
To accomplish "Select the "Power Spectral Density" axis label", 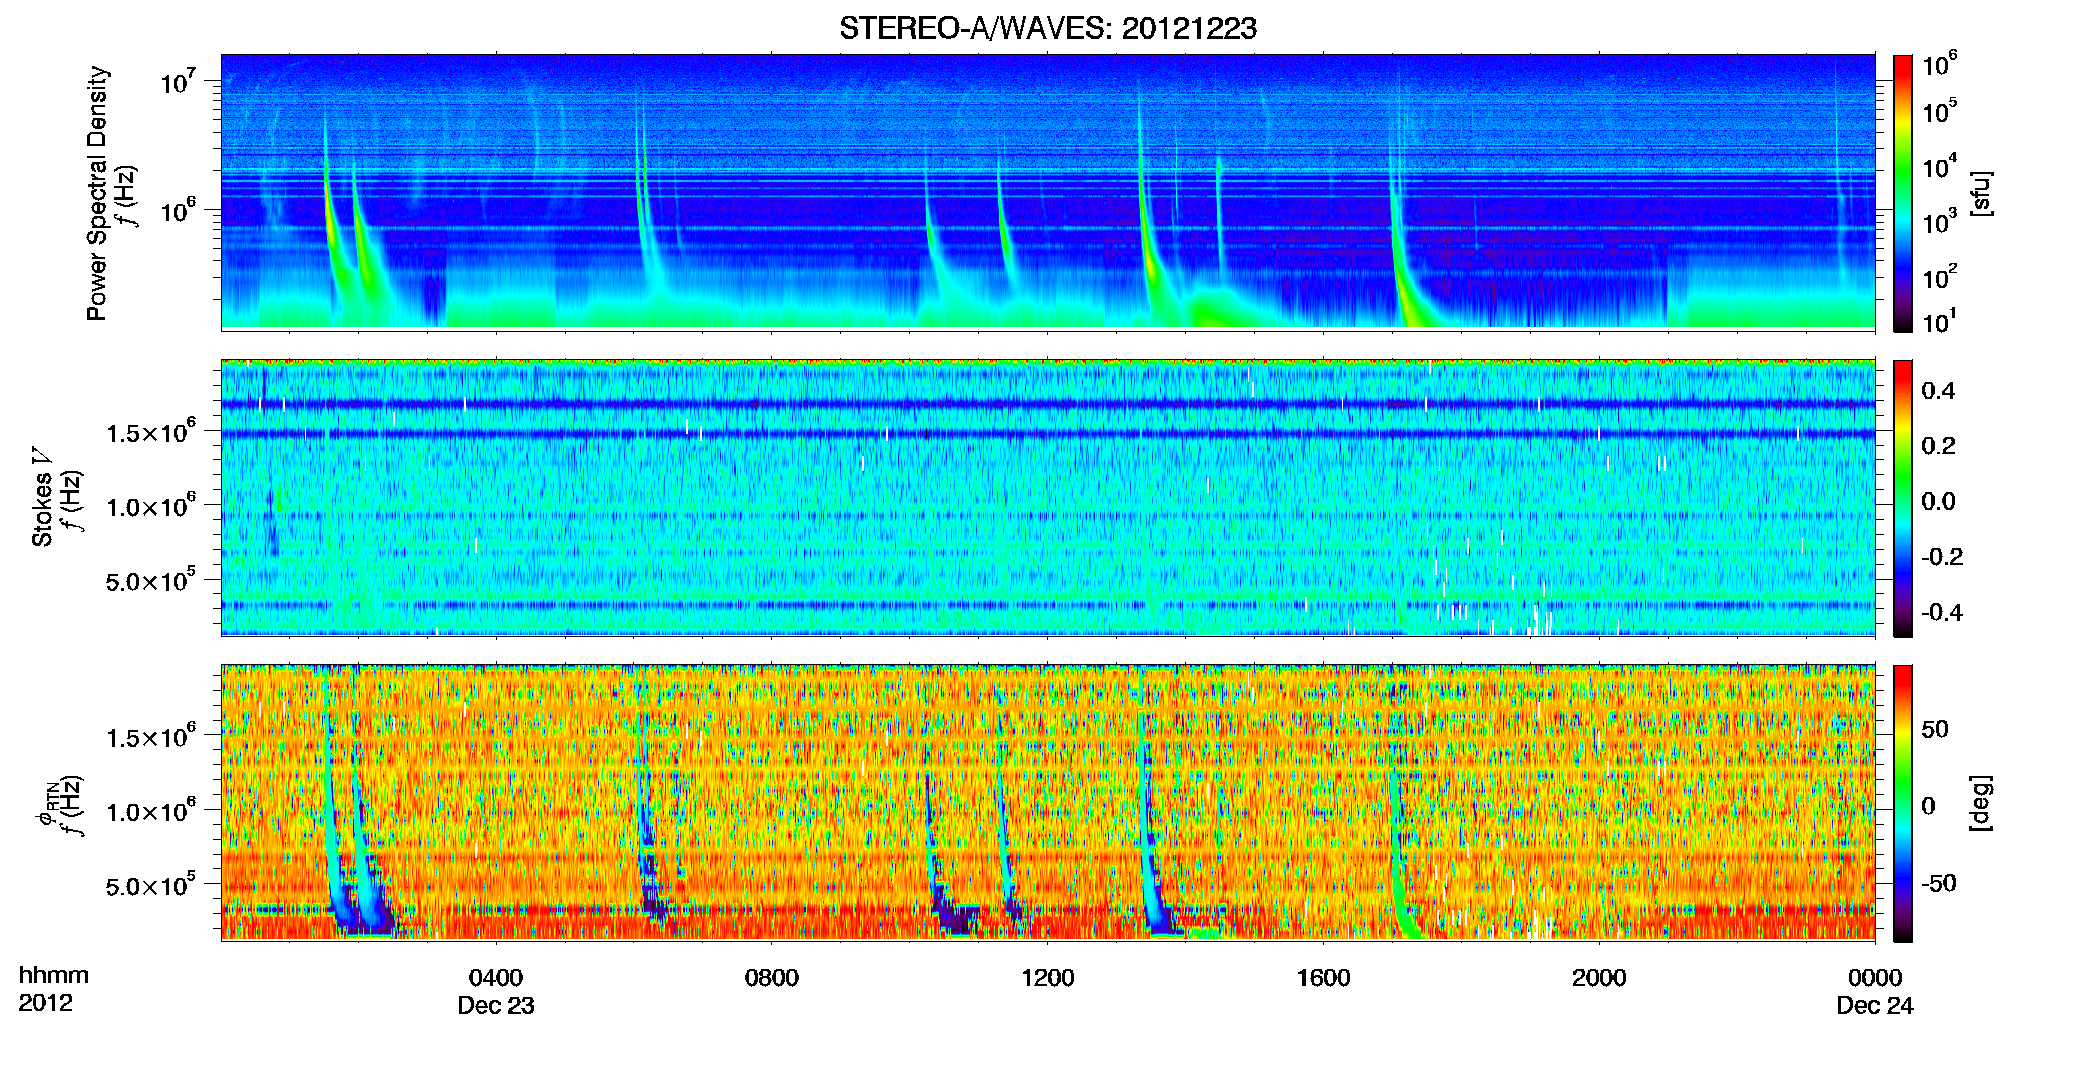I will (x=97, y=193).
